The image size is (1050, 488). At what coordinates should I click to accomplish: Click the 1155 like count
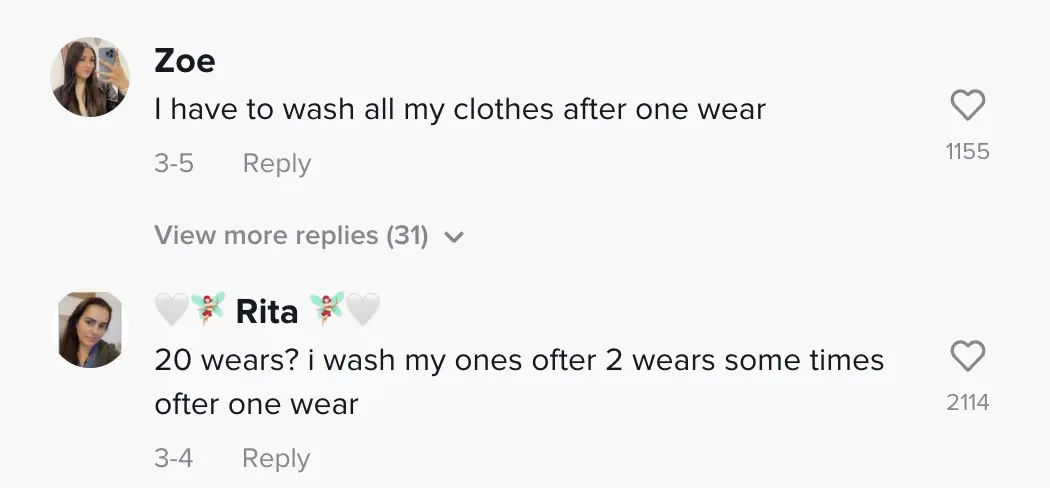click(967, 151)
